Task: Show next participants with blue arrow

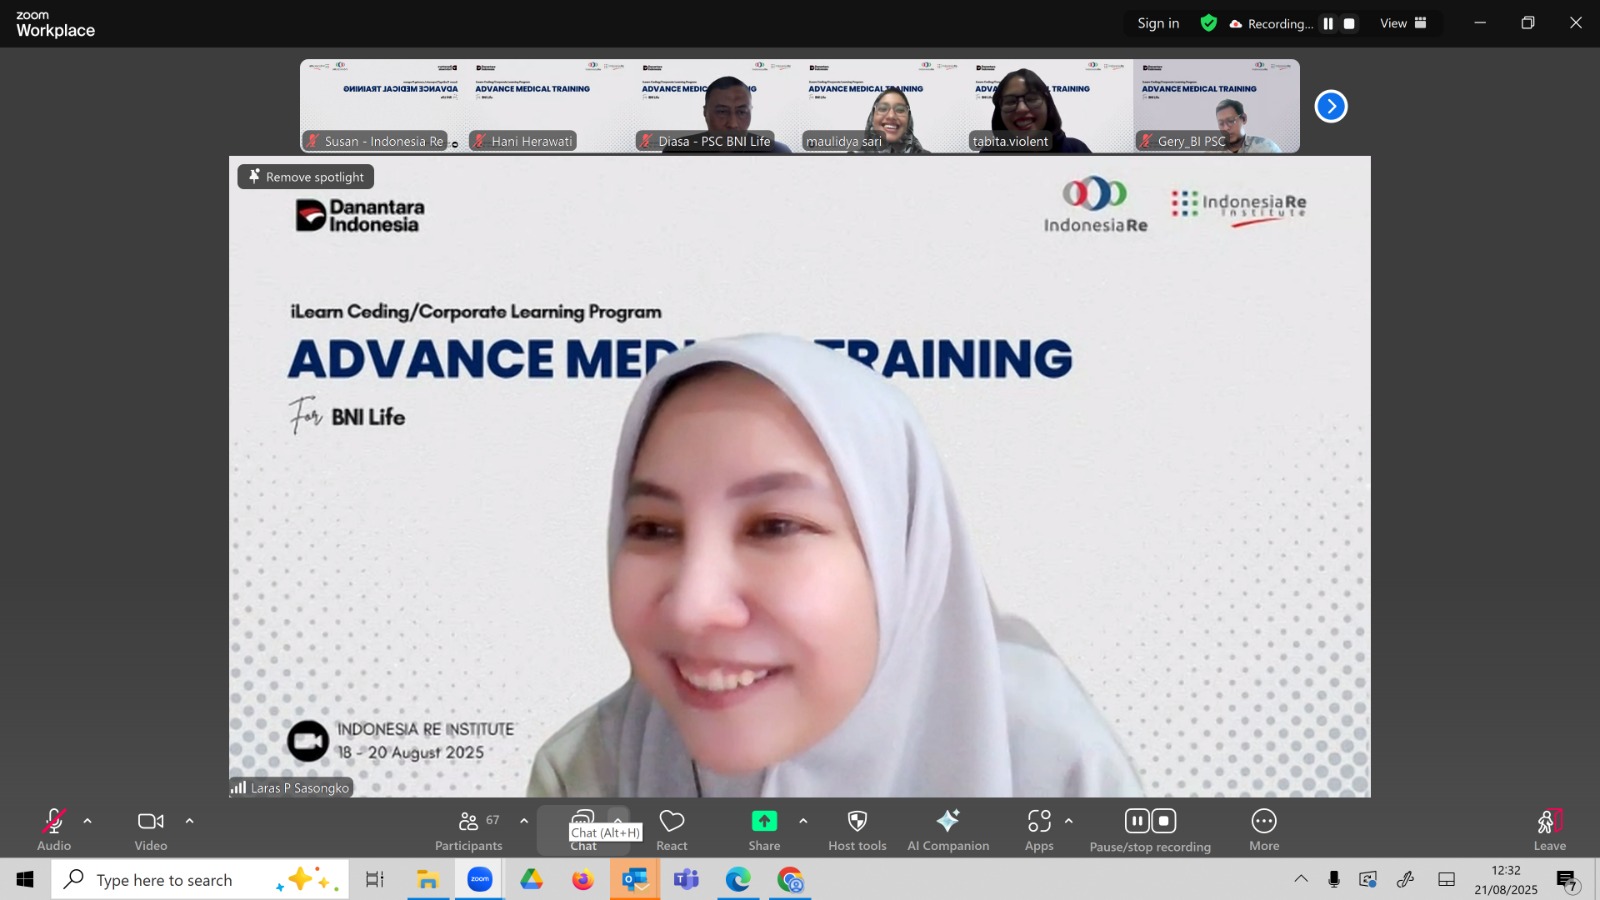Action: [1331, 106]
